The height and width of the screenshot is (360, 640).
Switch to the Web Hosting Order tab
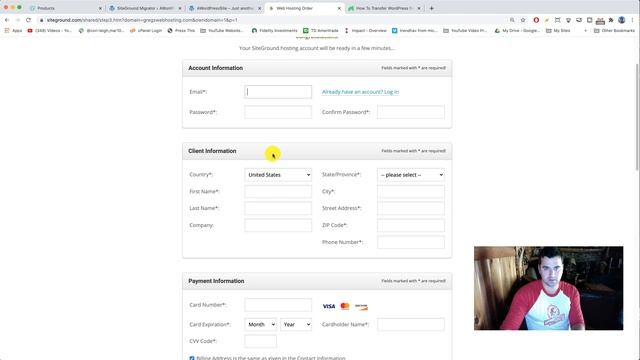click(304, 8)
